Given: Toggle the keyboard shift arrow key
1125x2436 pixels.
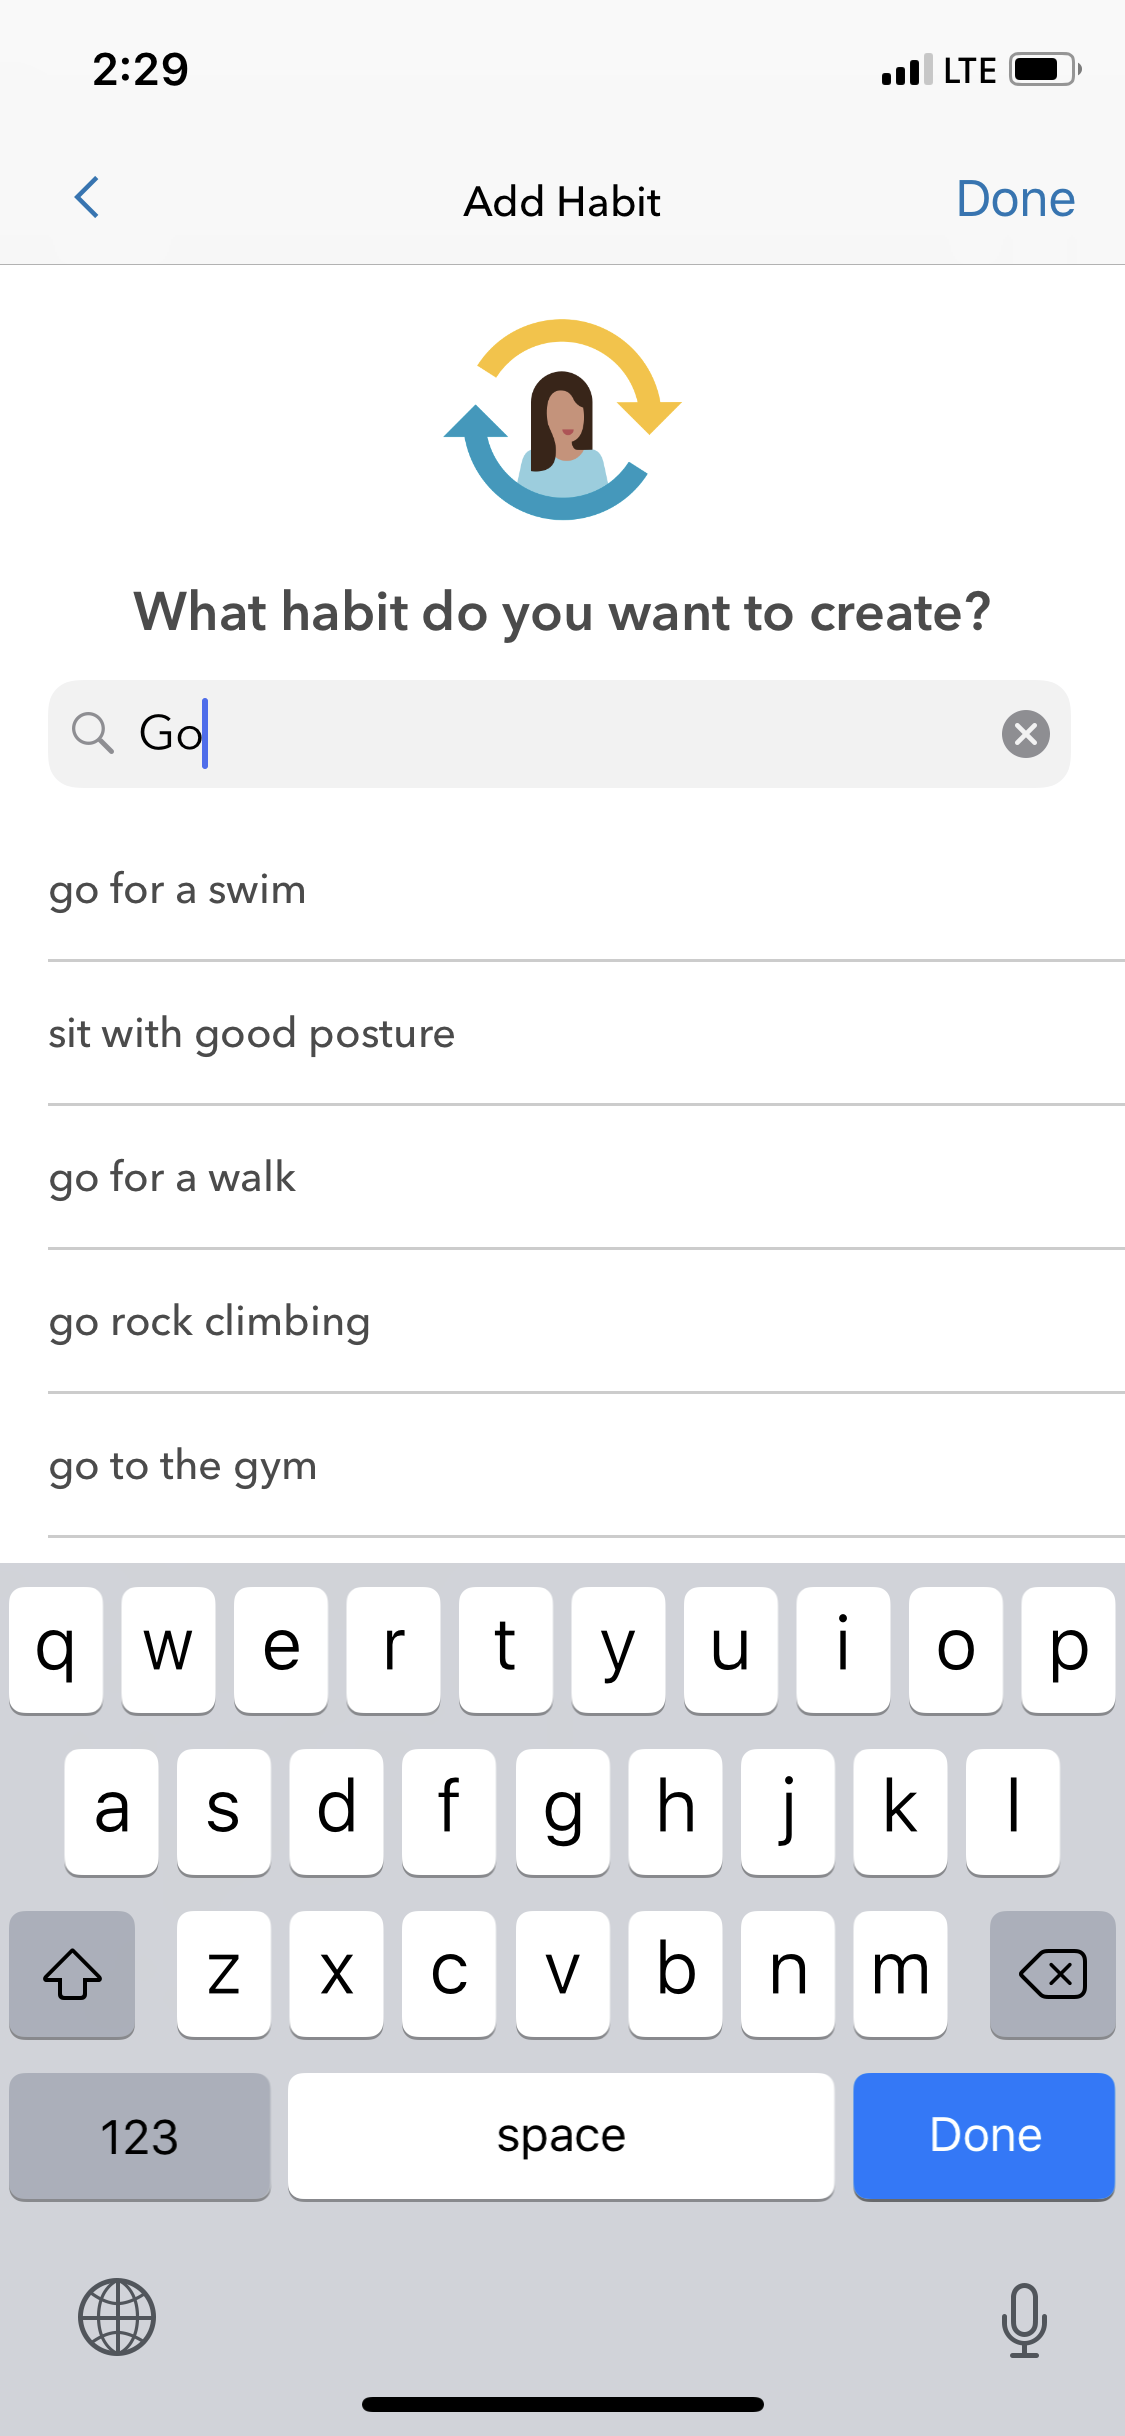Looking at the screenshot, I should pos(72,1974).
